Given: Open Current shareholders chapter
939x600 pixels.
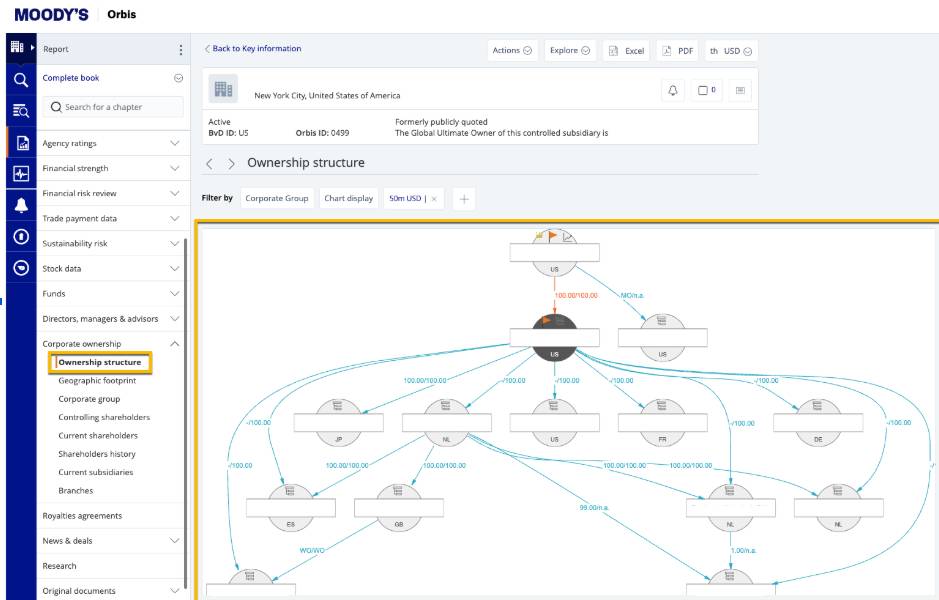Looking at the screenshot, I should click(x=98, y=436).
